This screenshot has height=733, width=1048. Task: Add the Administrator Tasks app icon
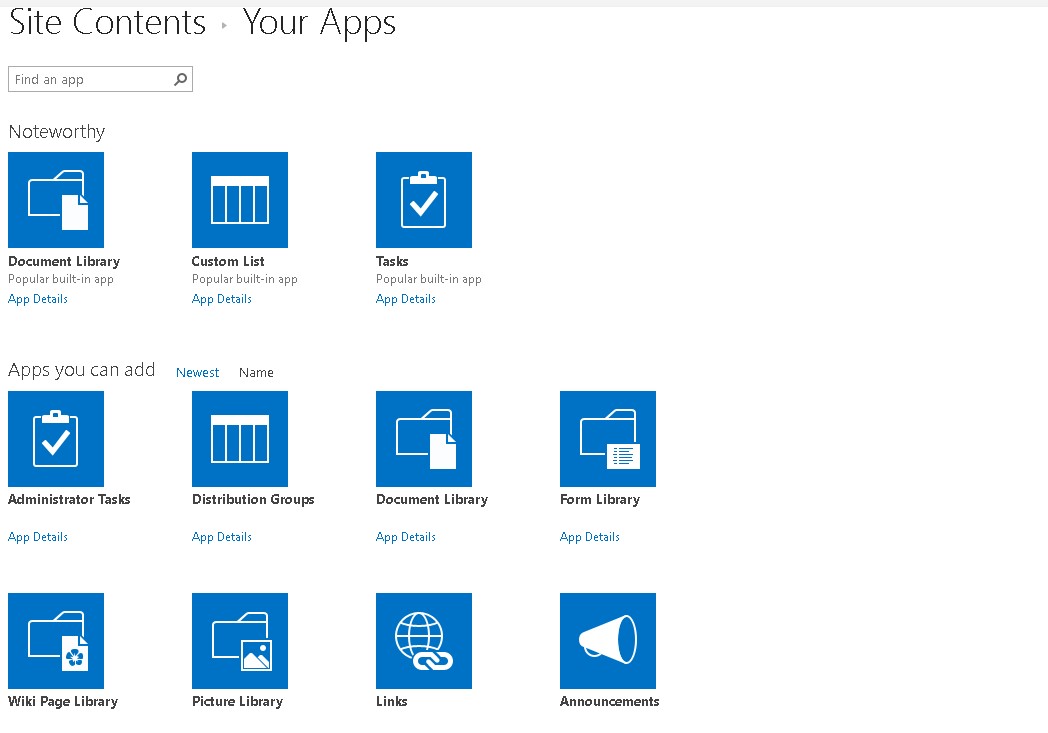pyautogui.click(x=56, y=439)
